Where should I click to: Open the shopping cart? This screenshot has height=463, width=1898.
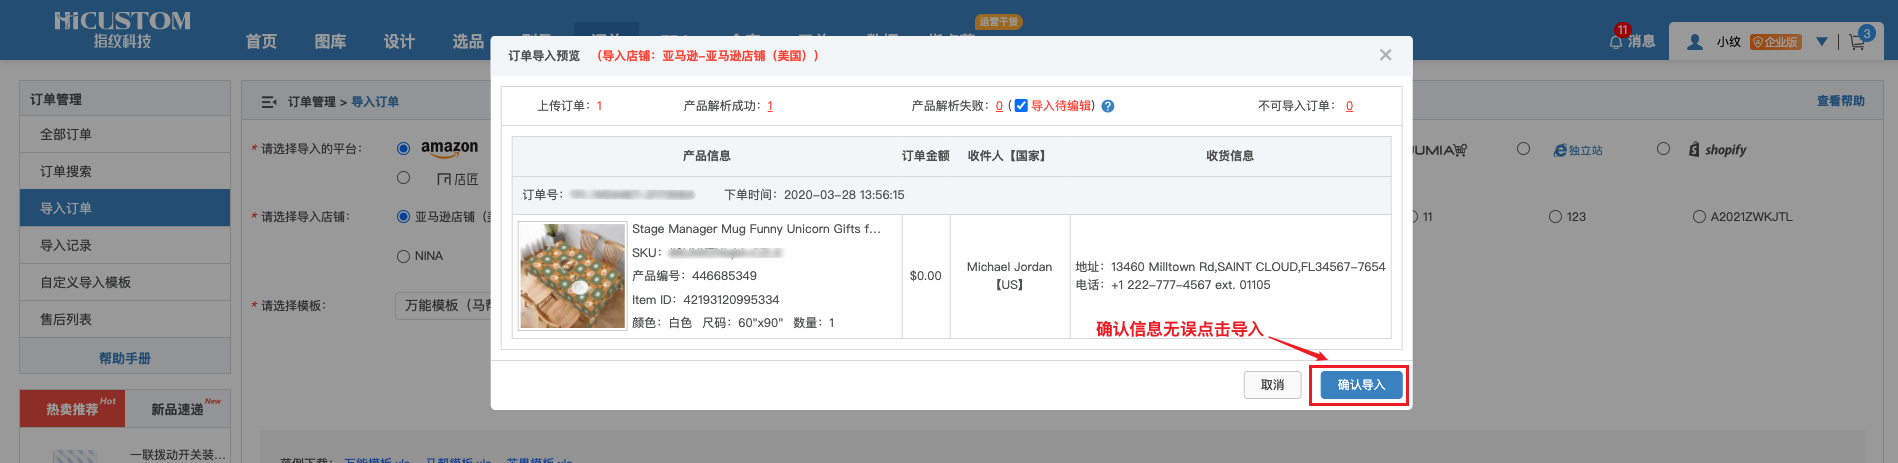click(x=1857, y=42)
